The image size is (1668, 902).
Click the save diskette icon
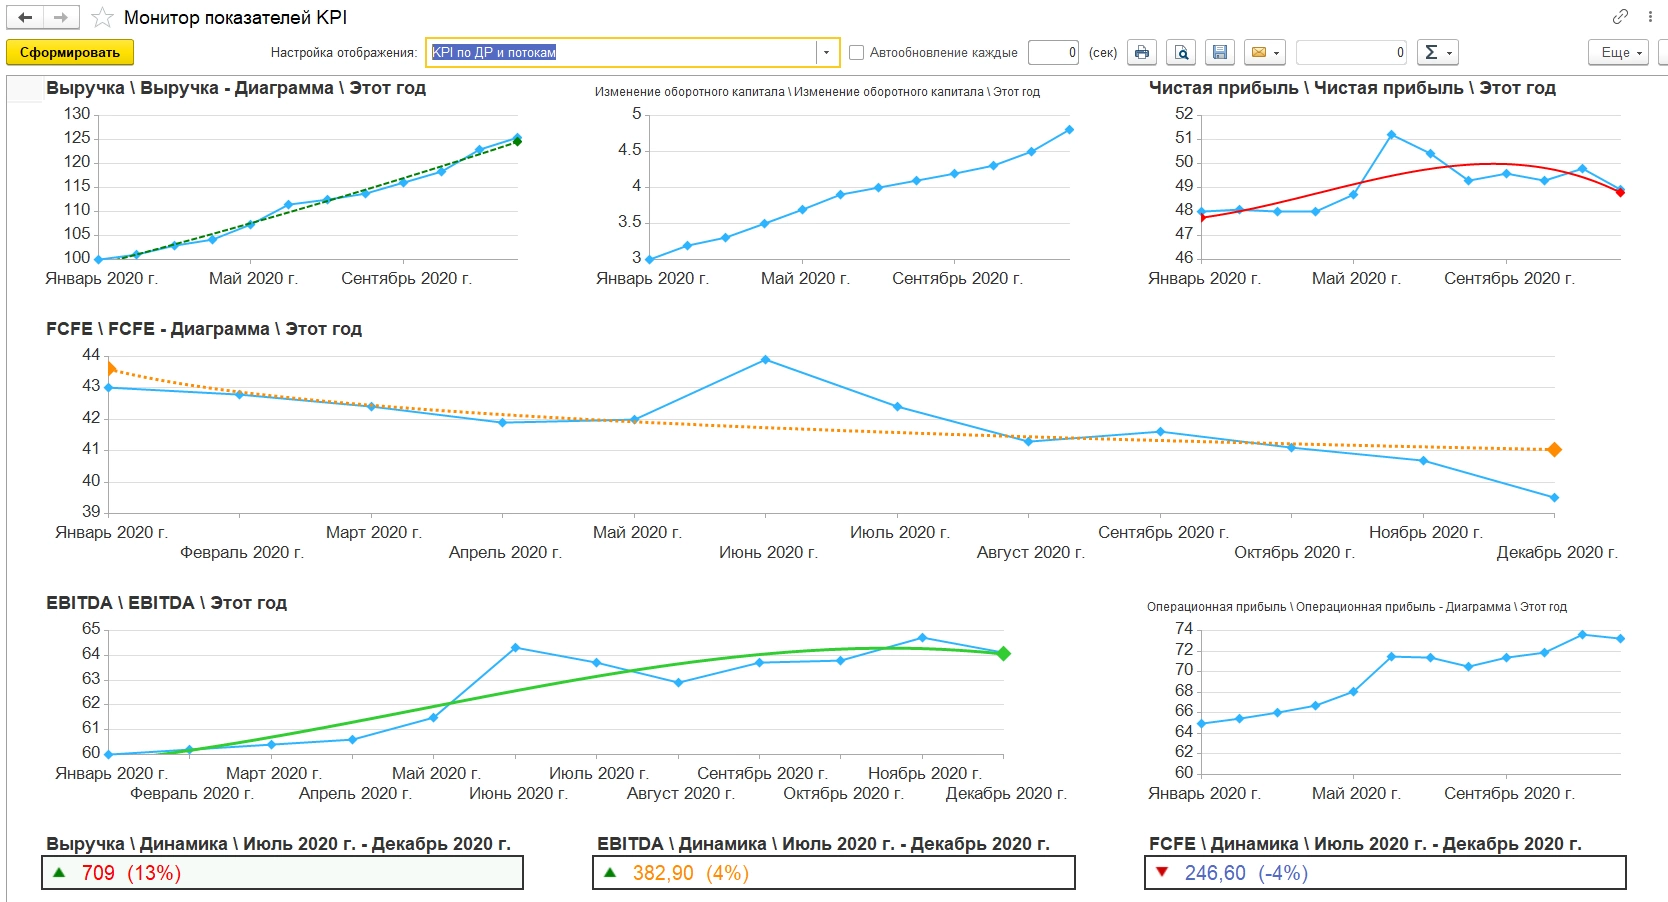(x=1219, y=53)
